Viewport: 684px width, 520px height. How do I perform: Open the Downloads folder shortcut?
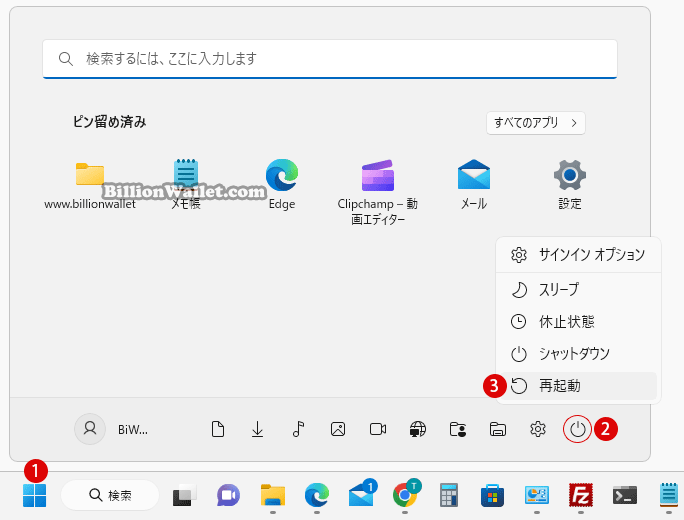[x=257, y=429]
